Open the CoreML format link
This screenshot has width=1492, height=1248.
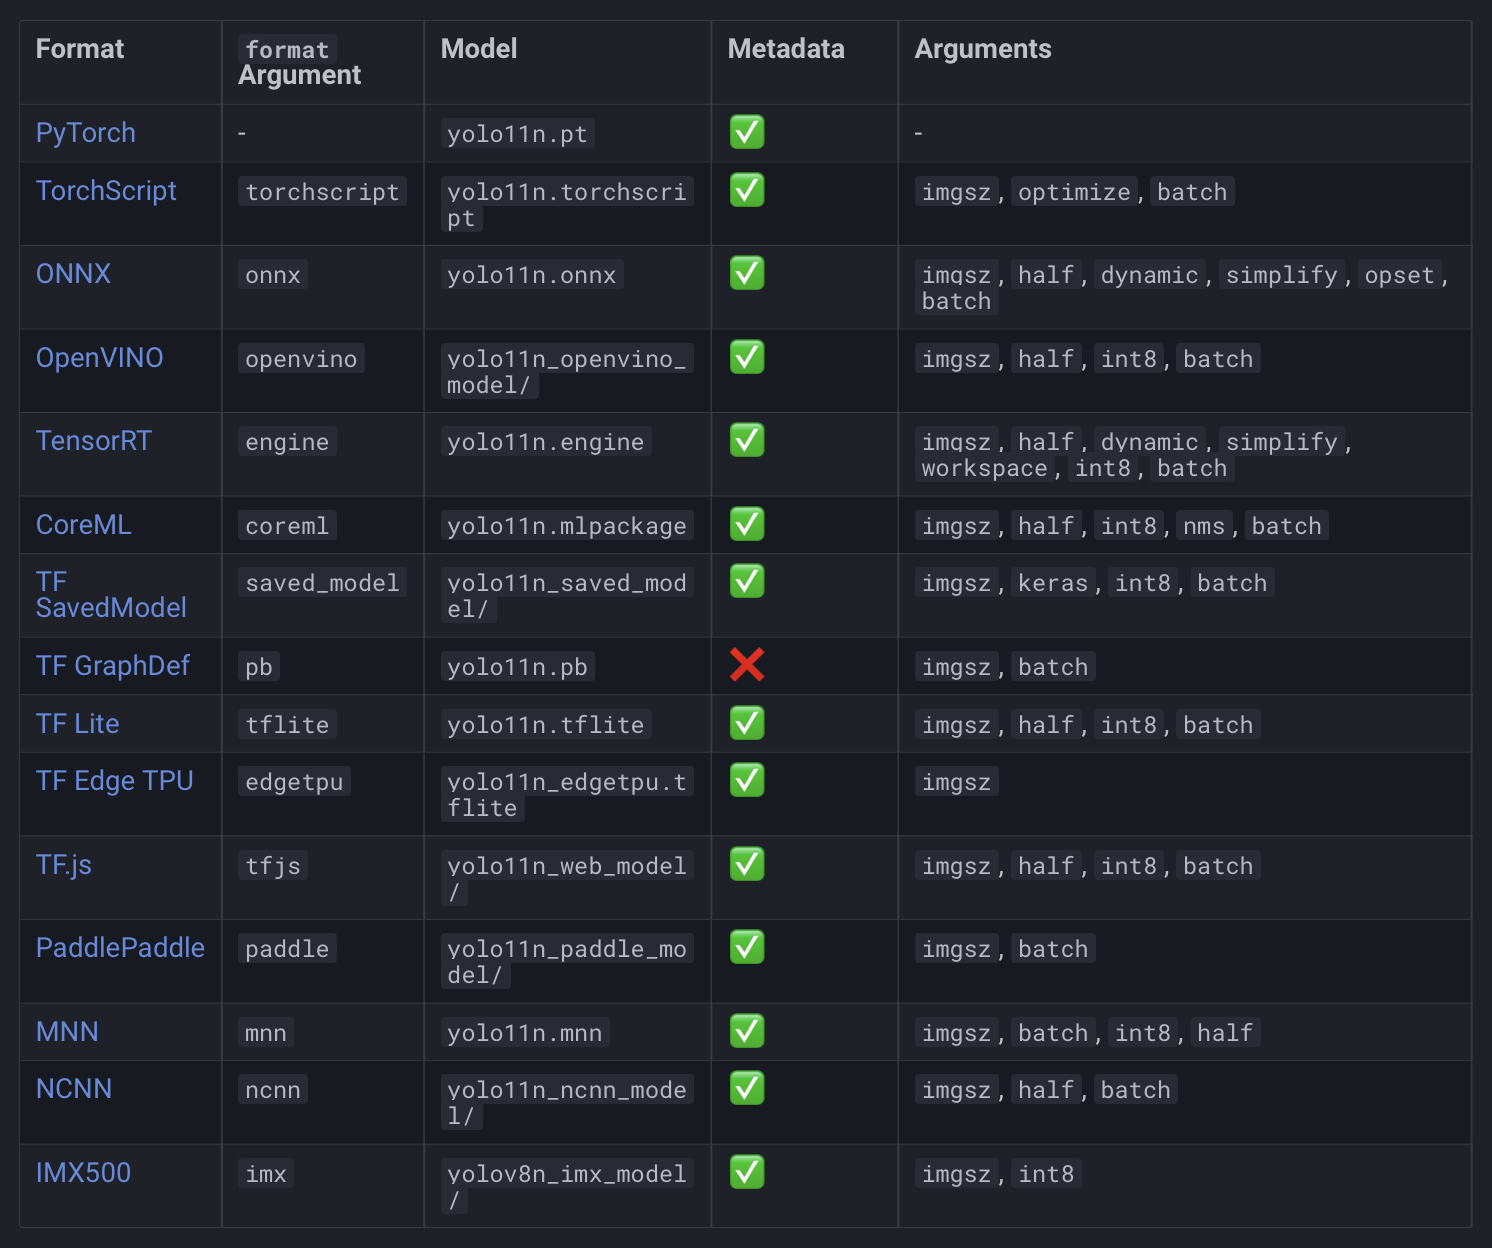[83, 525]
